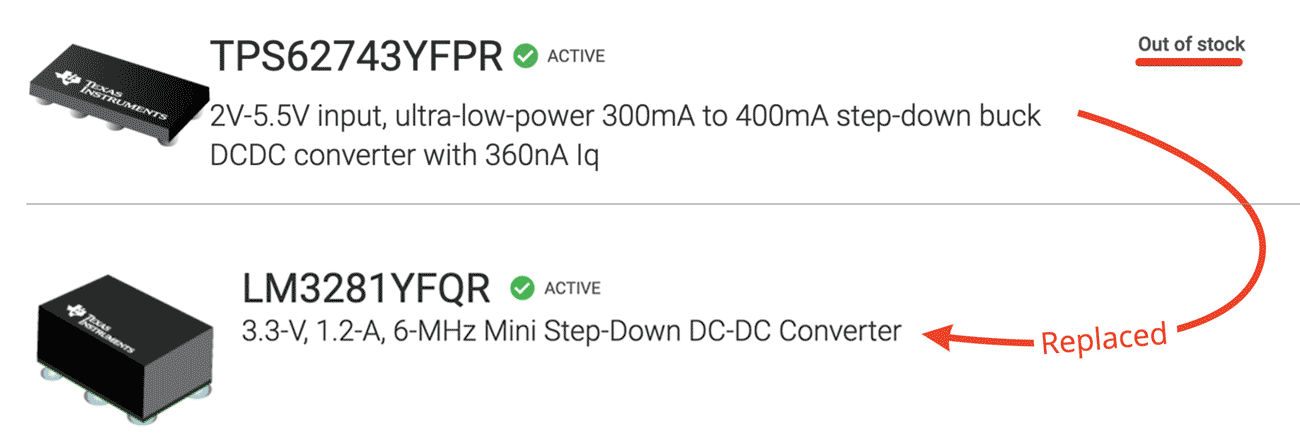This screenshot has height=445, width=1300.
Task: Select the ACTIVE status label for TPS62743YFPR
Action: [576, 57]
